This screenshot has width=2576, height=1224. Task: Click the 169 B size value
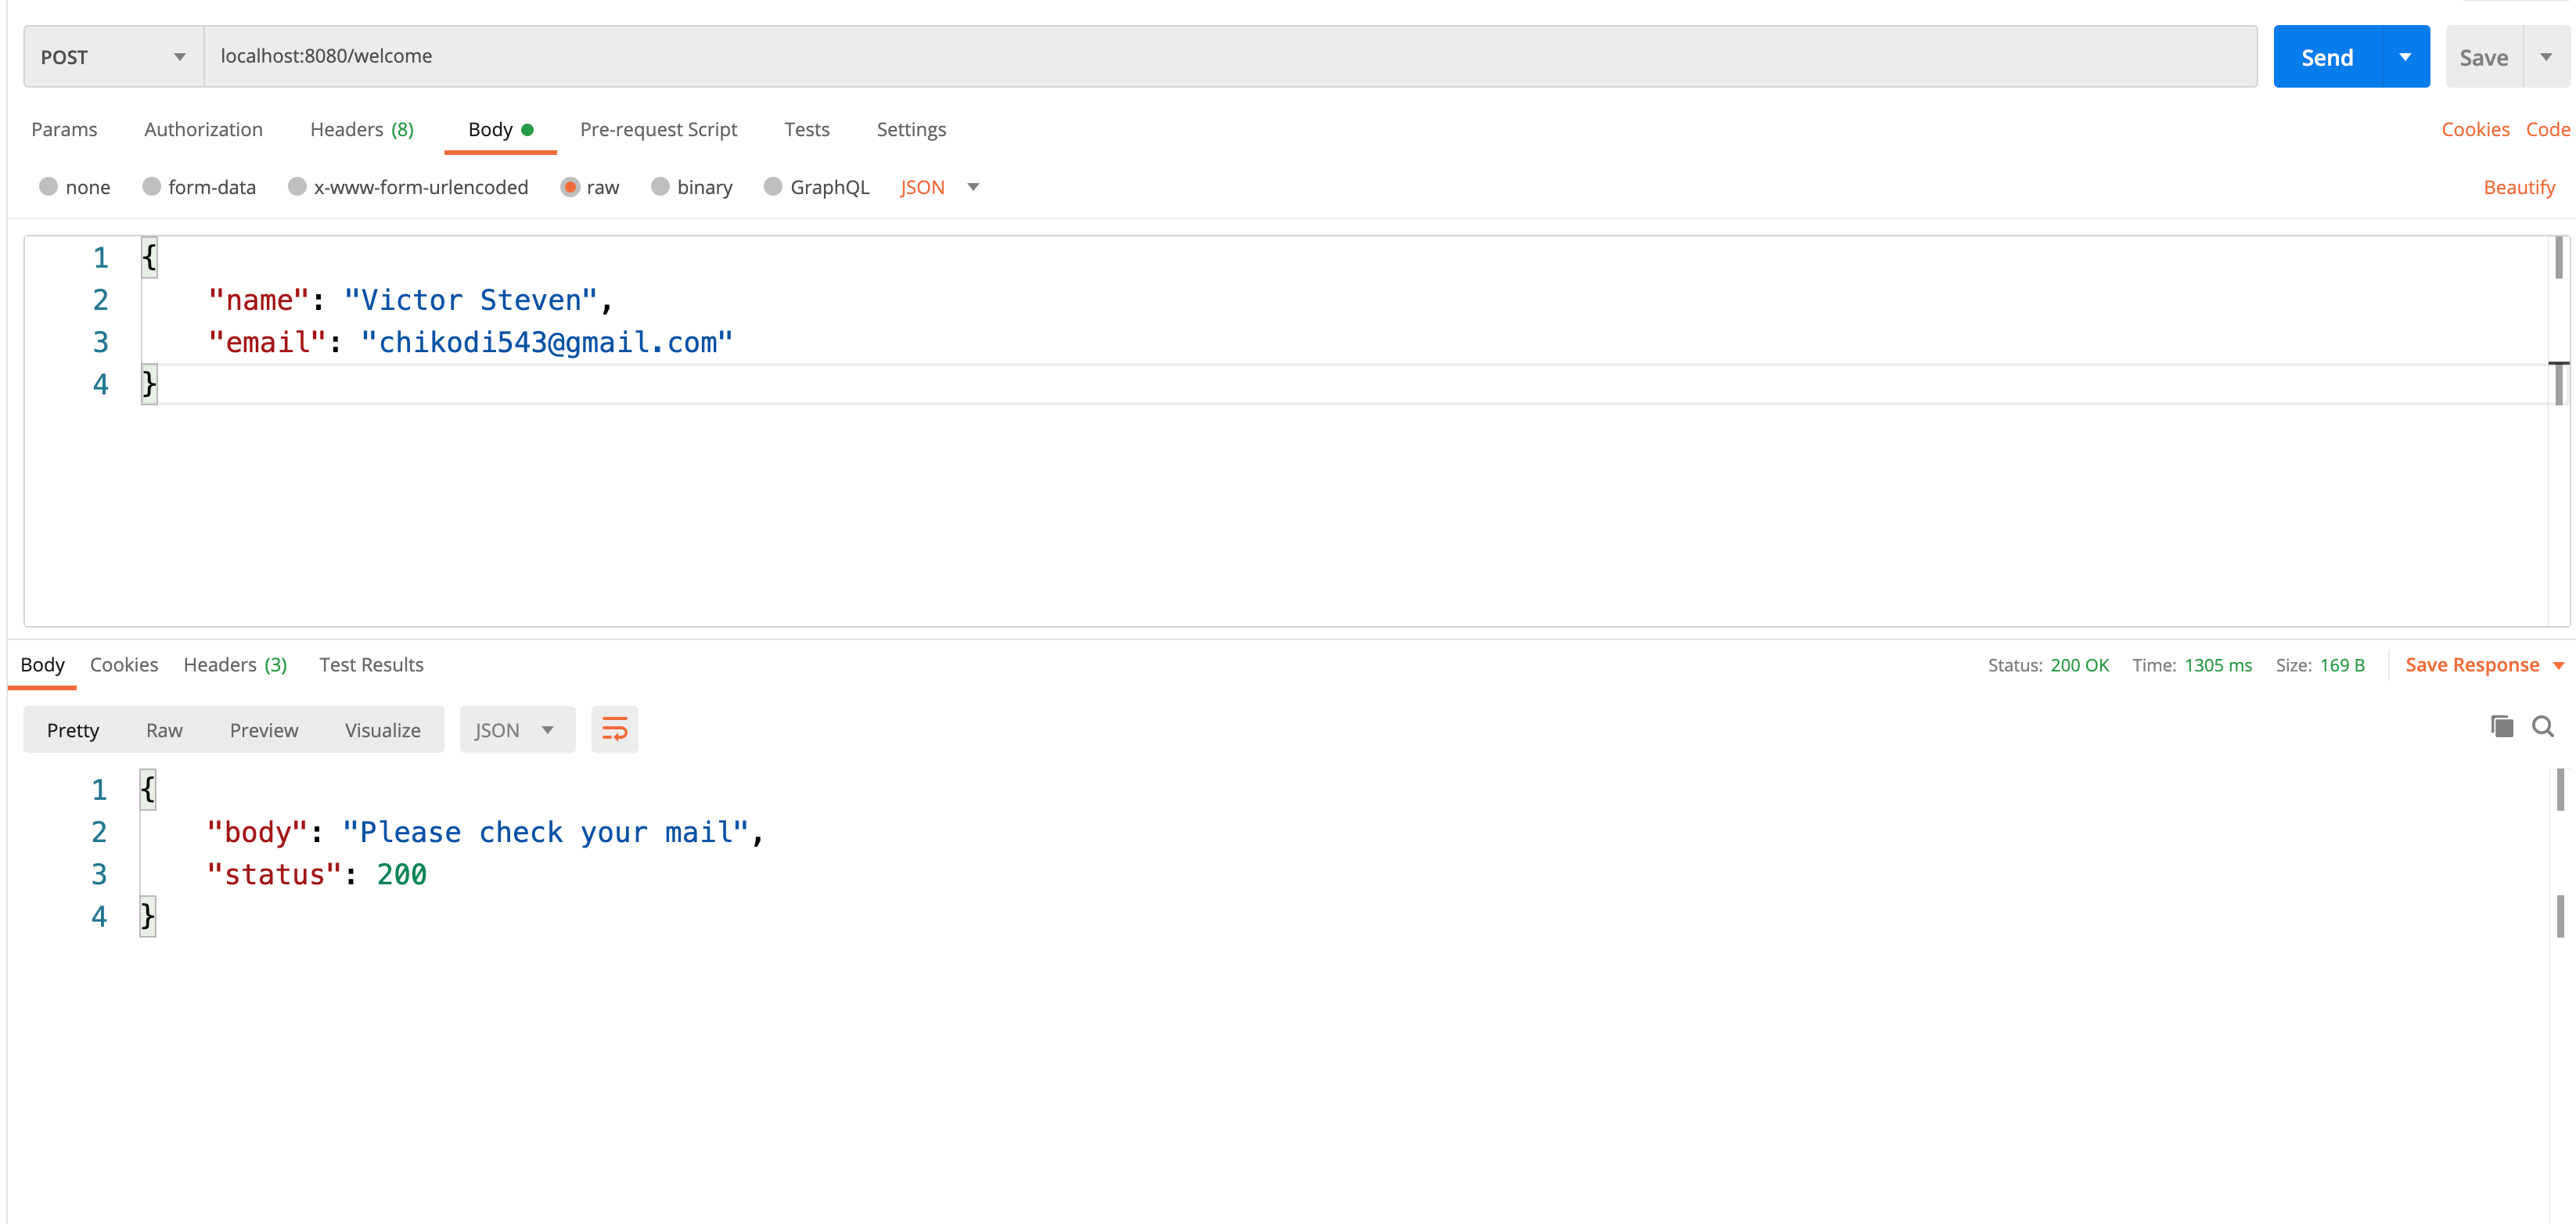pos(2342,665)
